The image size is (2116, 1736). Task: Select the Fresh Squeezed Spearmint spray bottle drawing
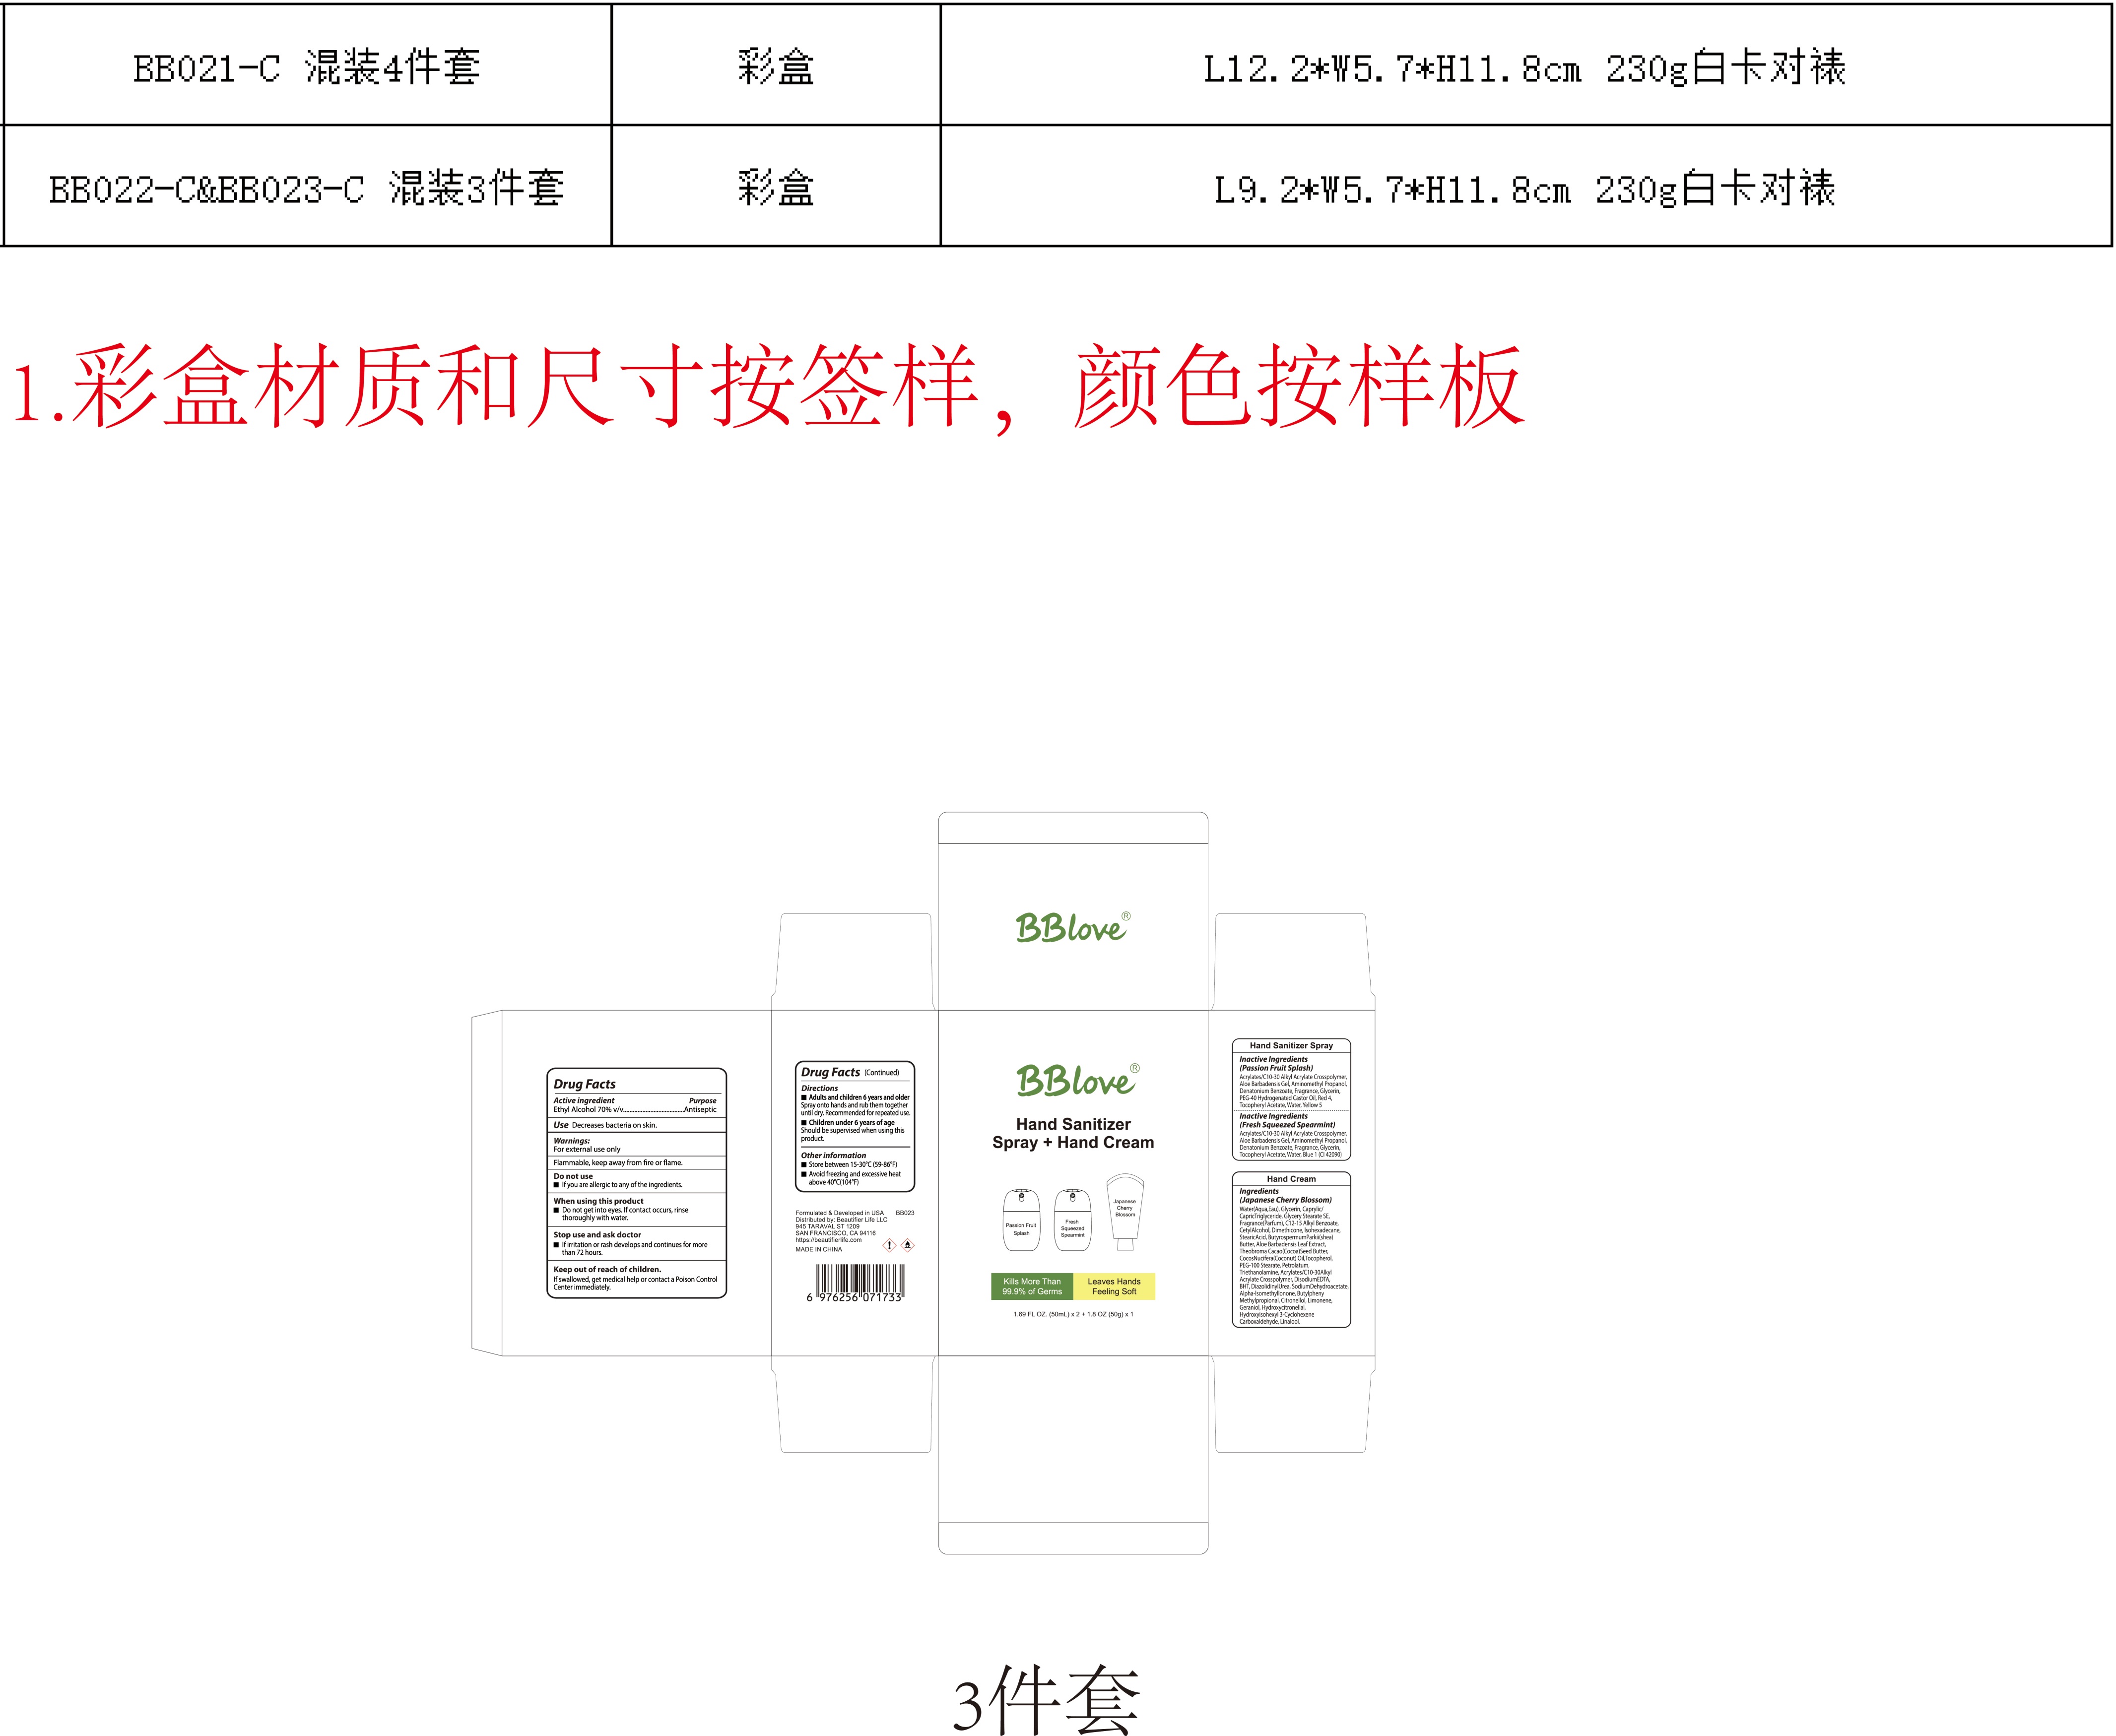tap(1073, 1220)
